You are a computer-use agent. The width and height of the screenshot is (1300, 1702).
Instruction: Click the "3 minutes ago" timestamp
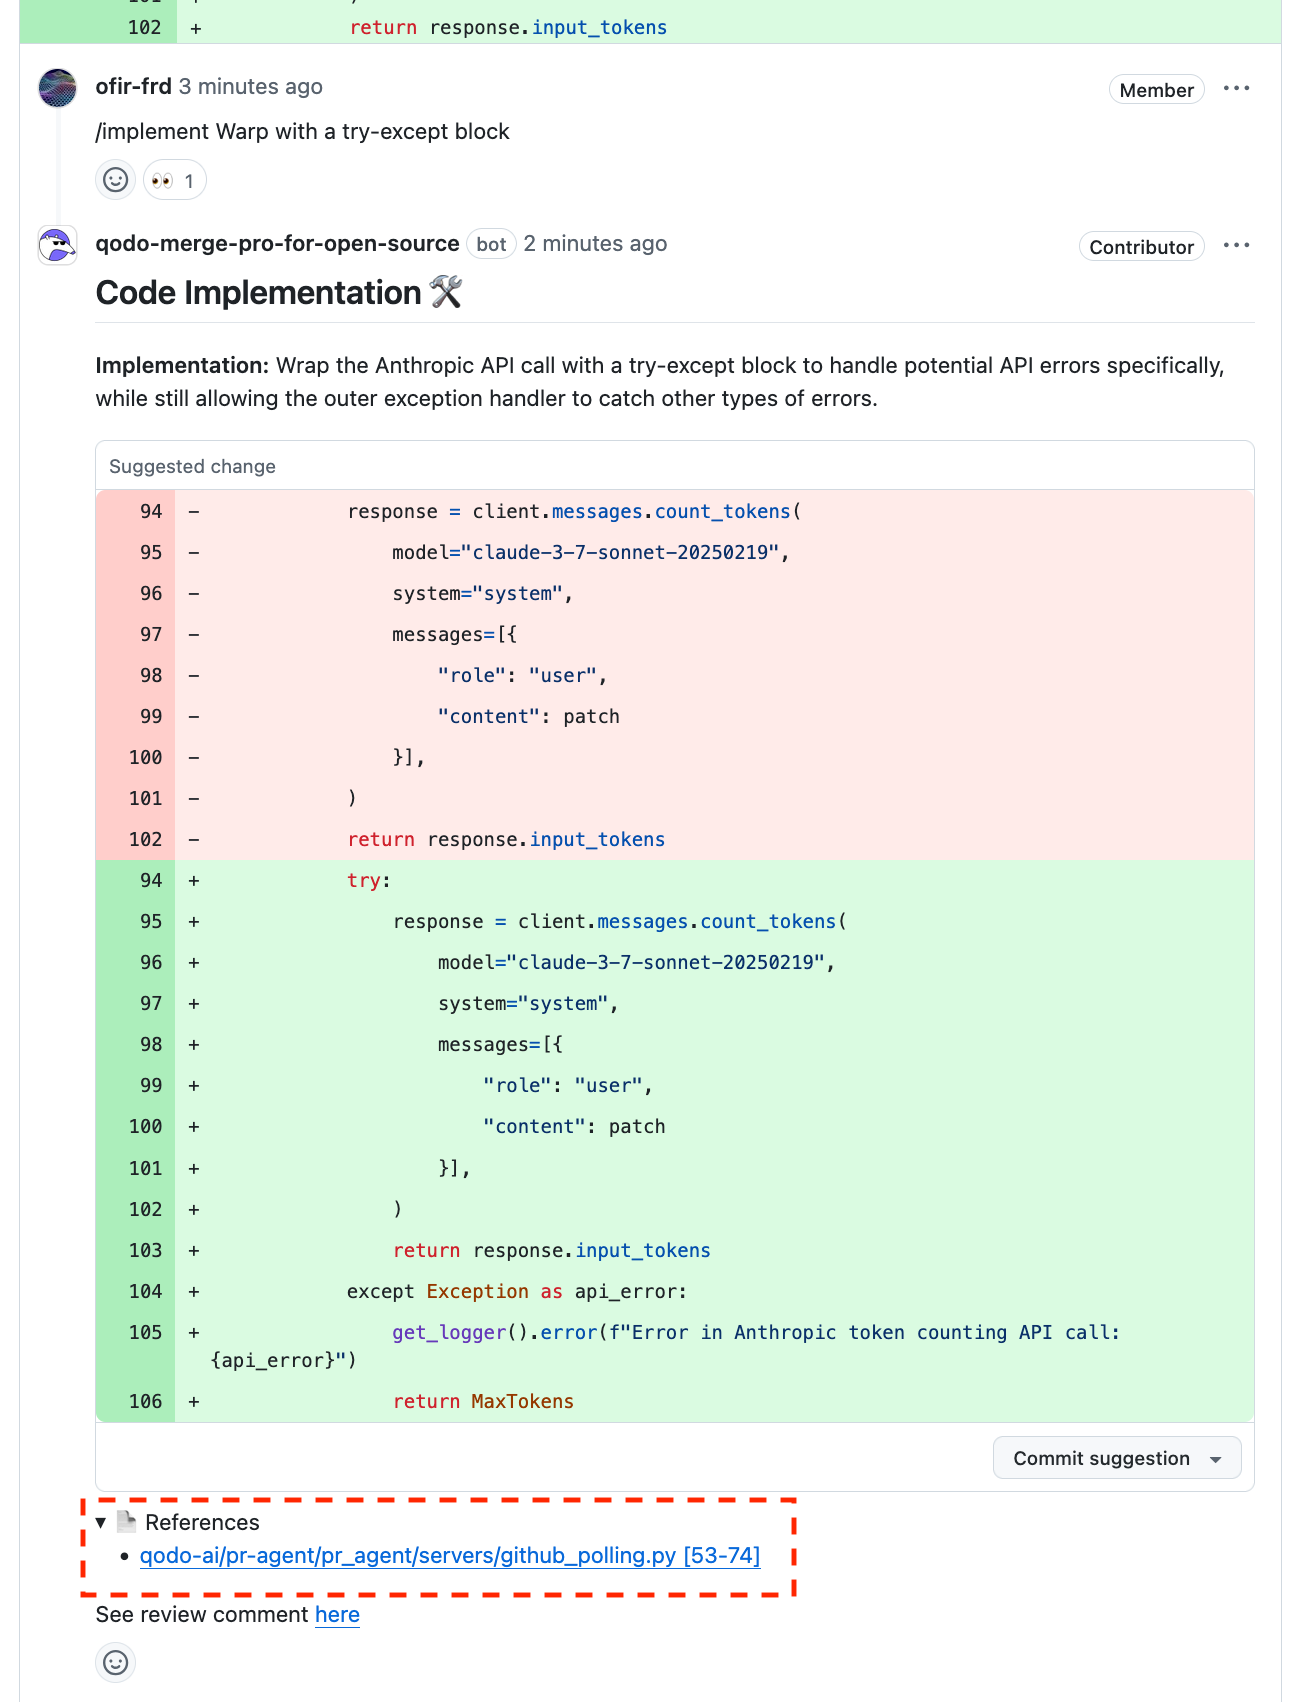tap(250, 87)
